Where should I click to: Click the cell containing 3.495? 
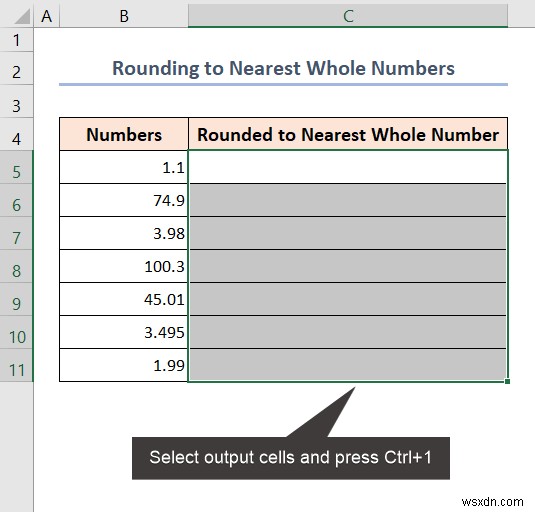[124, 332]
